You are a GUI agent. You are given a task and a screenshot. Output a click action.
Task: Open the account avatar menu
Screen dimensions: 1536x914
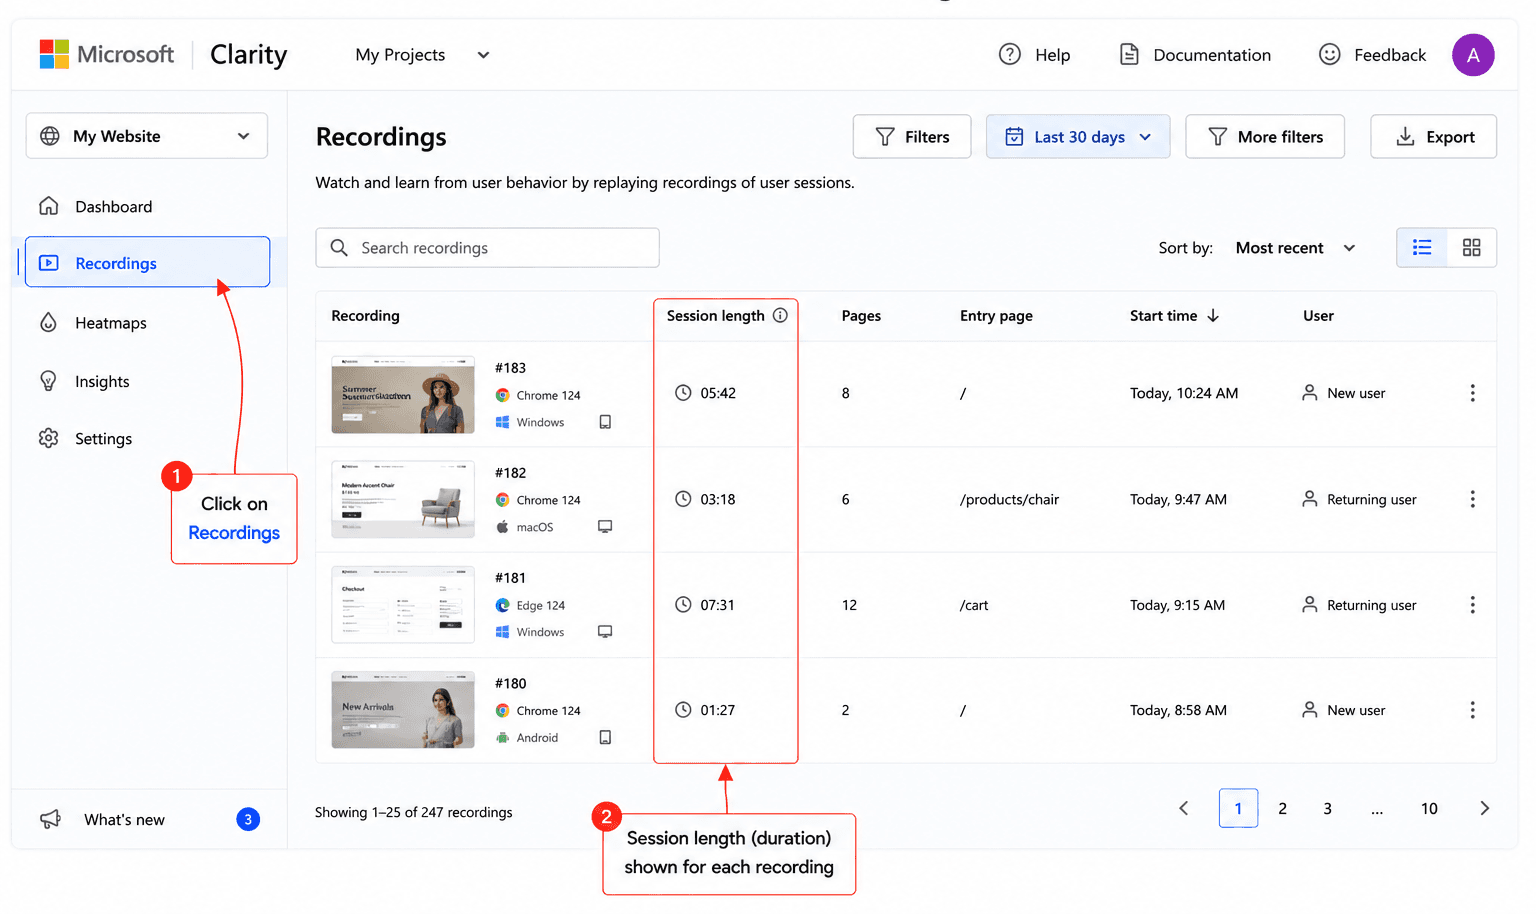[x=1473, y=55]
